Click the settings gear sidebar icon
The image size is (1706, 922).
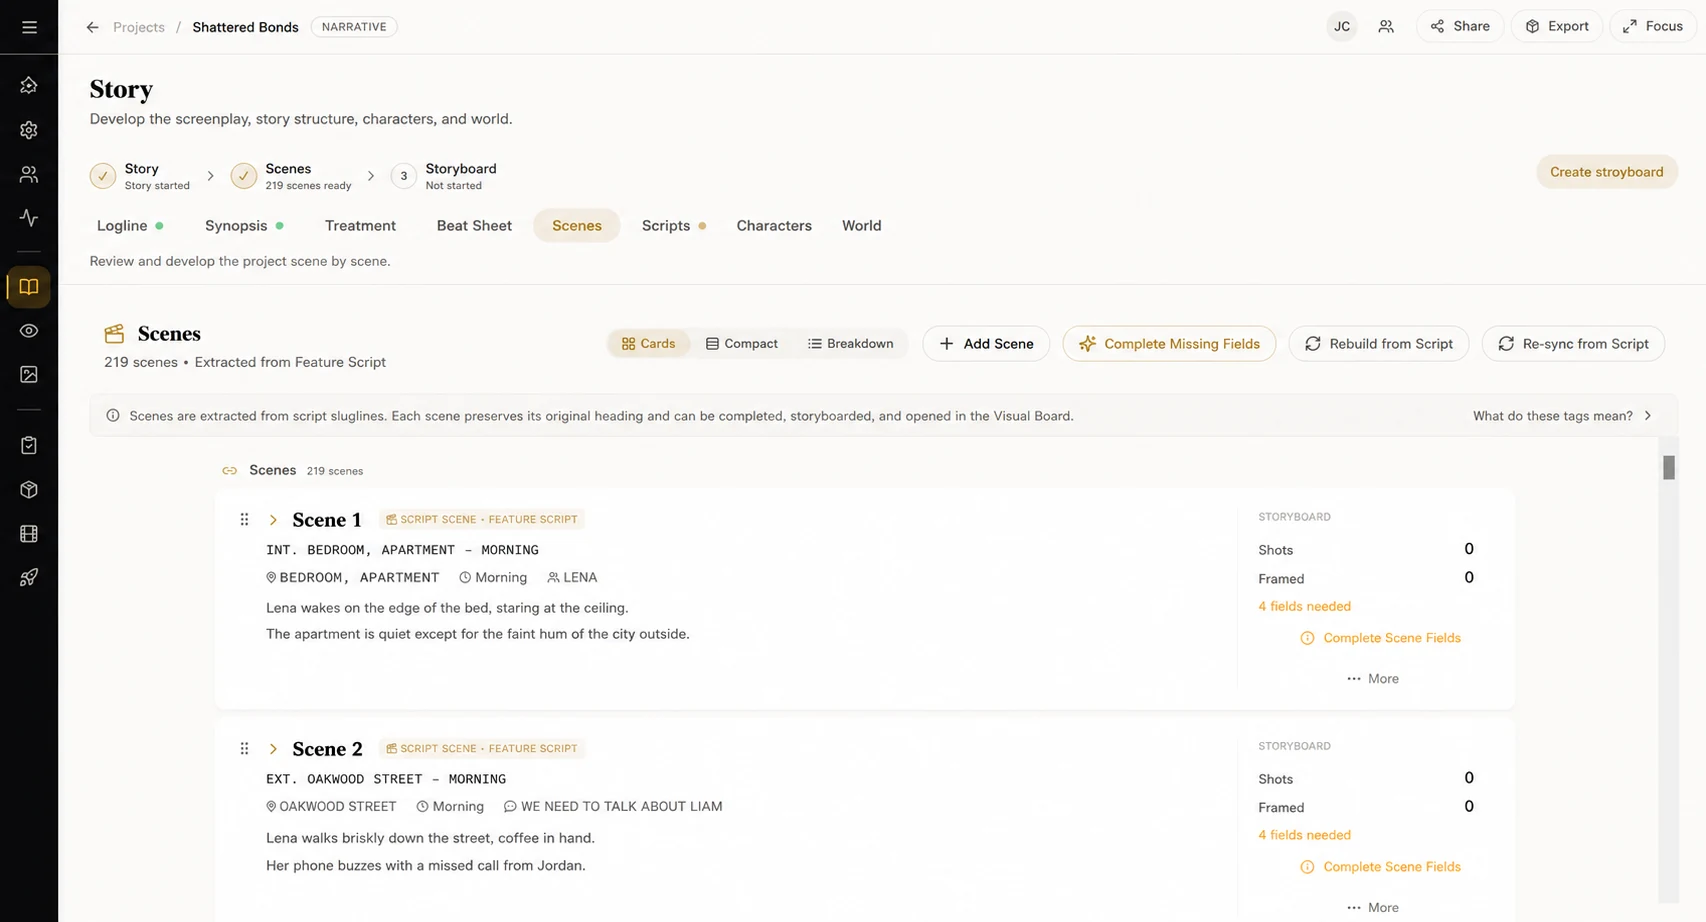(29, 130)
